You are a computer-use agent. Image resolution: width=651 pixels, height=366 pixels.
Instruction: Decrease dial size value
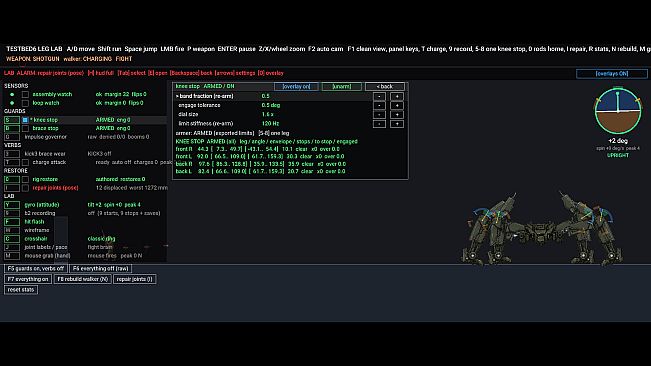pos(379,115)
